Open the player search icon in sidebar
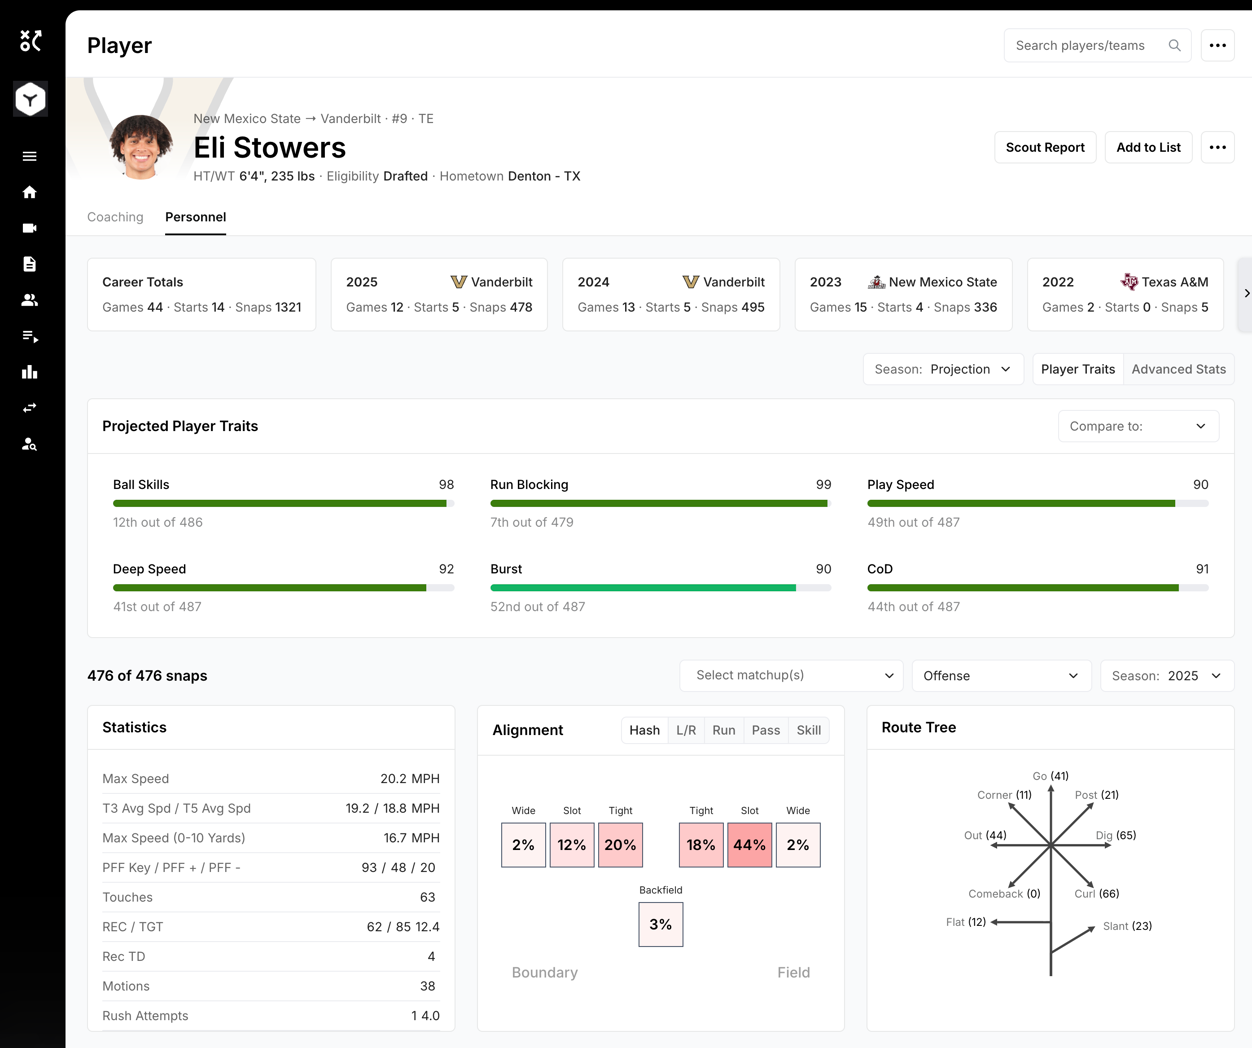The width and height of the screenshot is (1252, 1048). tap(30, 444)
